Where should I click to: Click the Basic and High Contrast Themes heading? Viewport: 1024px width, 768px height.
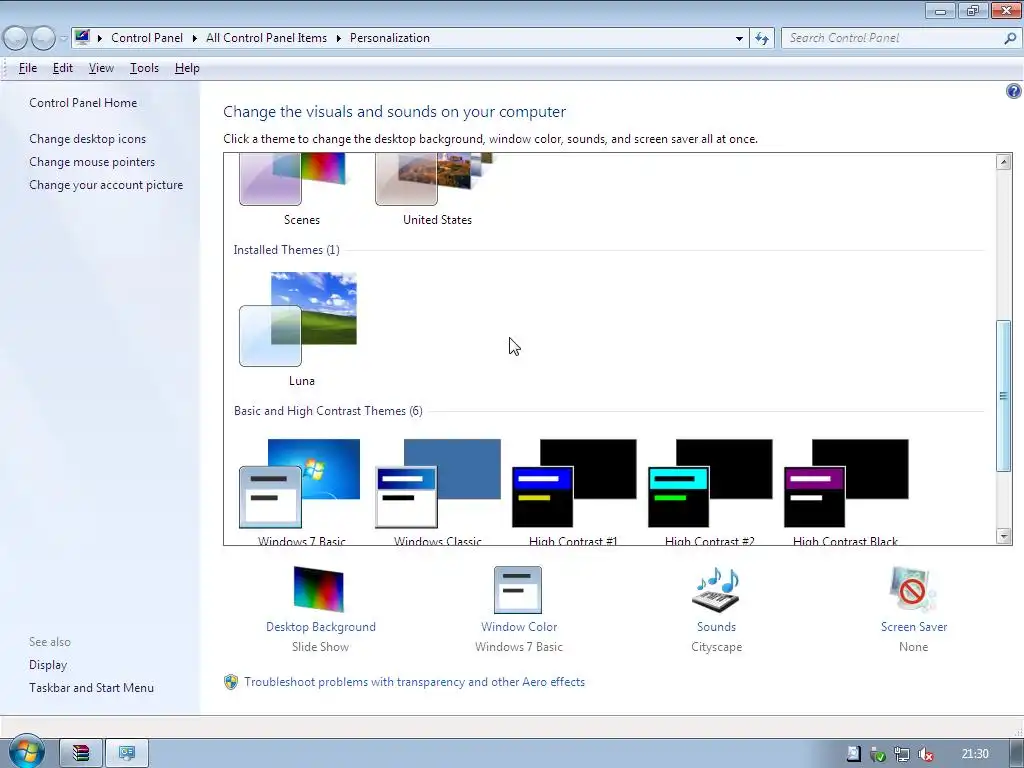click(x=328, y=411)
